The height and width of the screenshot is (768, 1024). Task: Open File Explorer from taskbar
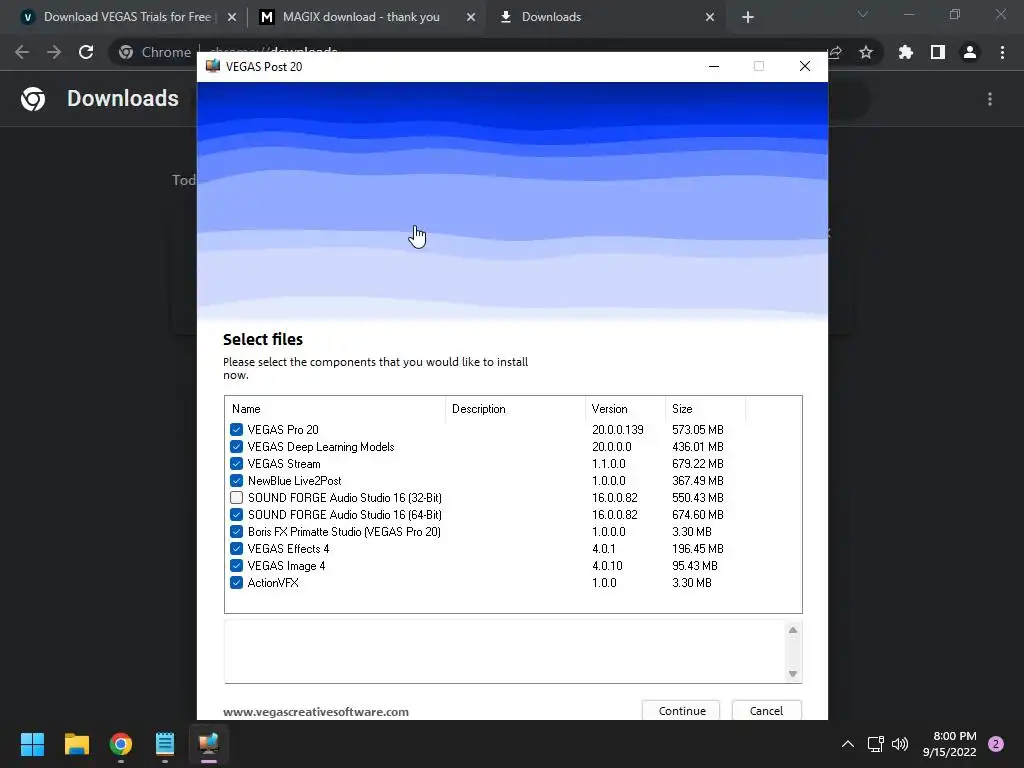tap(76, 744)
